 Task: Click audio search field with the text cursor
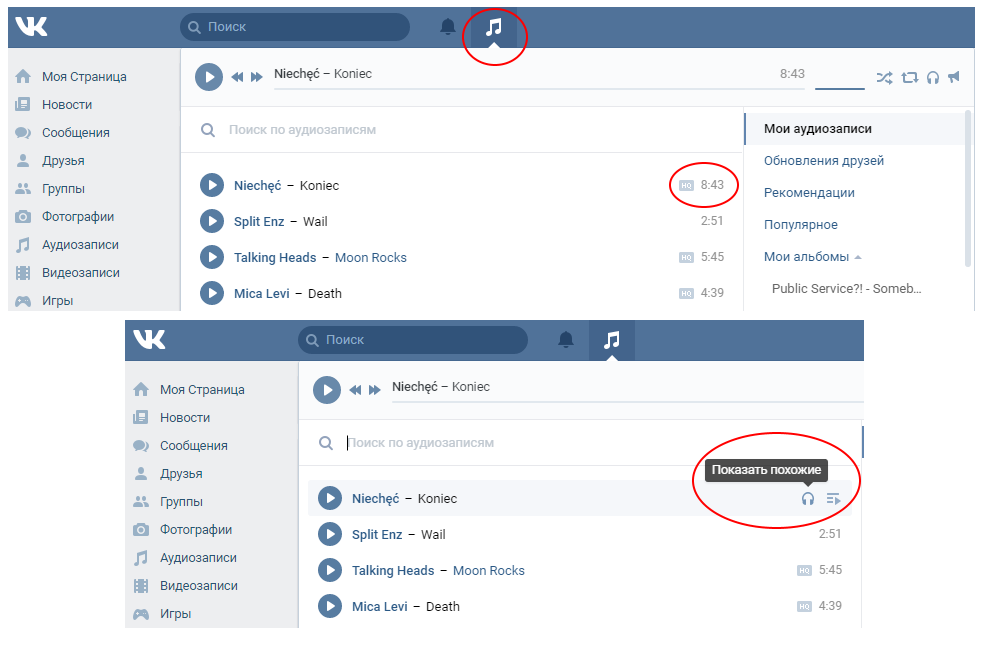(500, 443)
